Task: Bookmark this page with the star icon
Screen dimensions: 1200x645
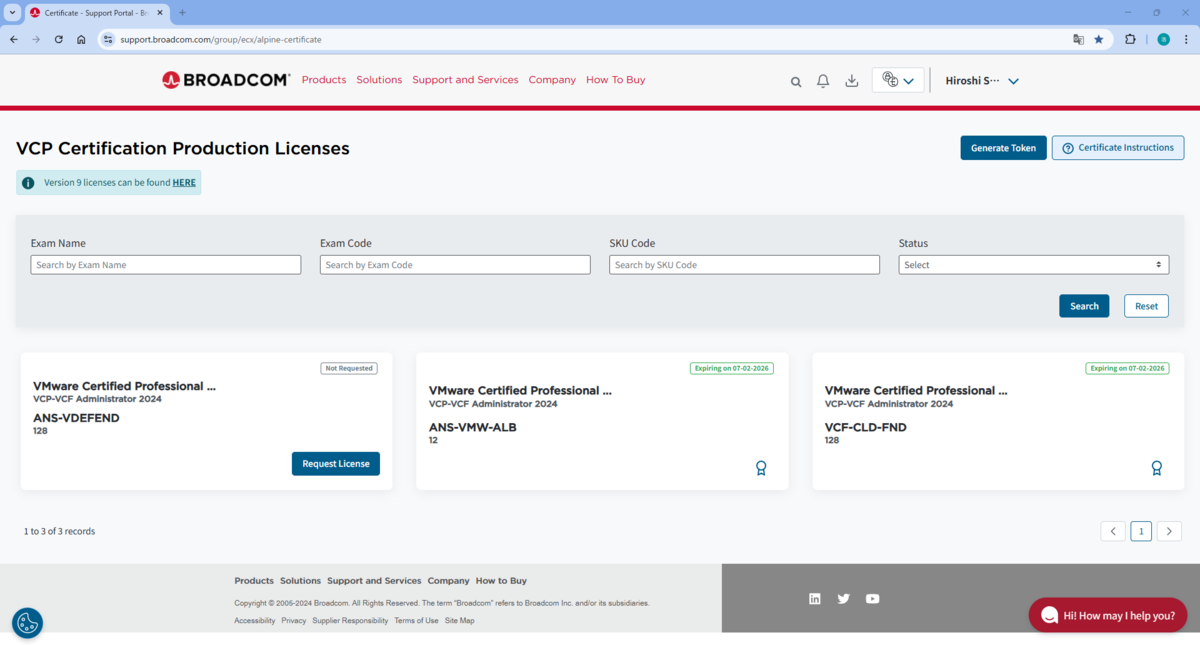Action: tap(1099, 39)
